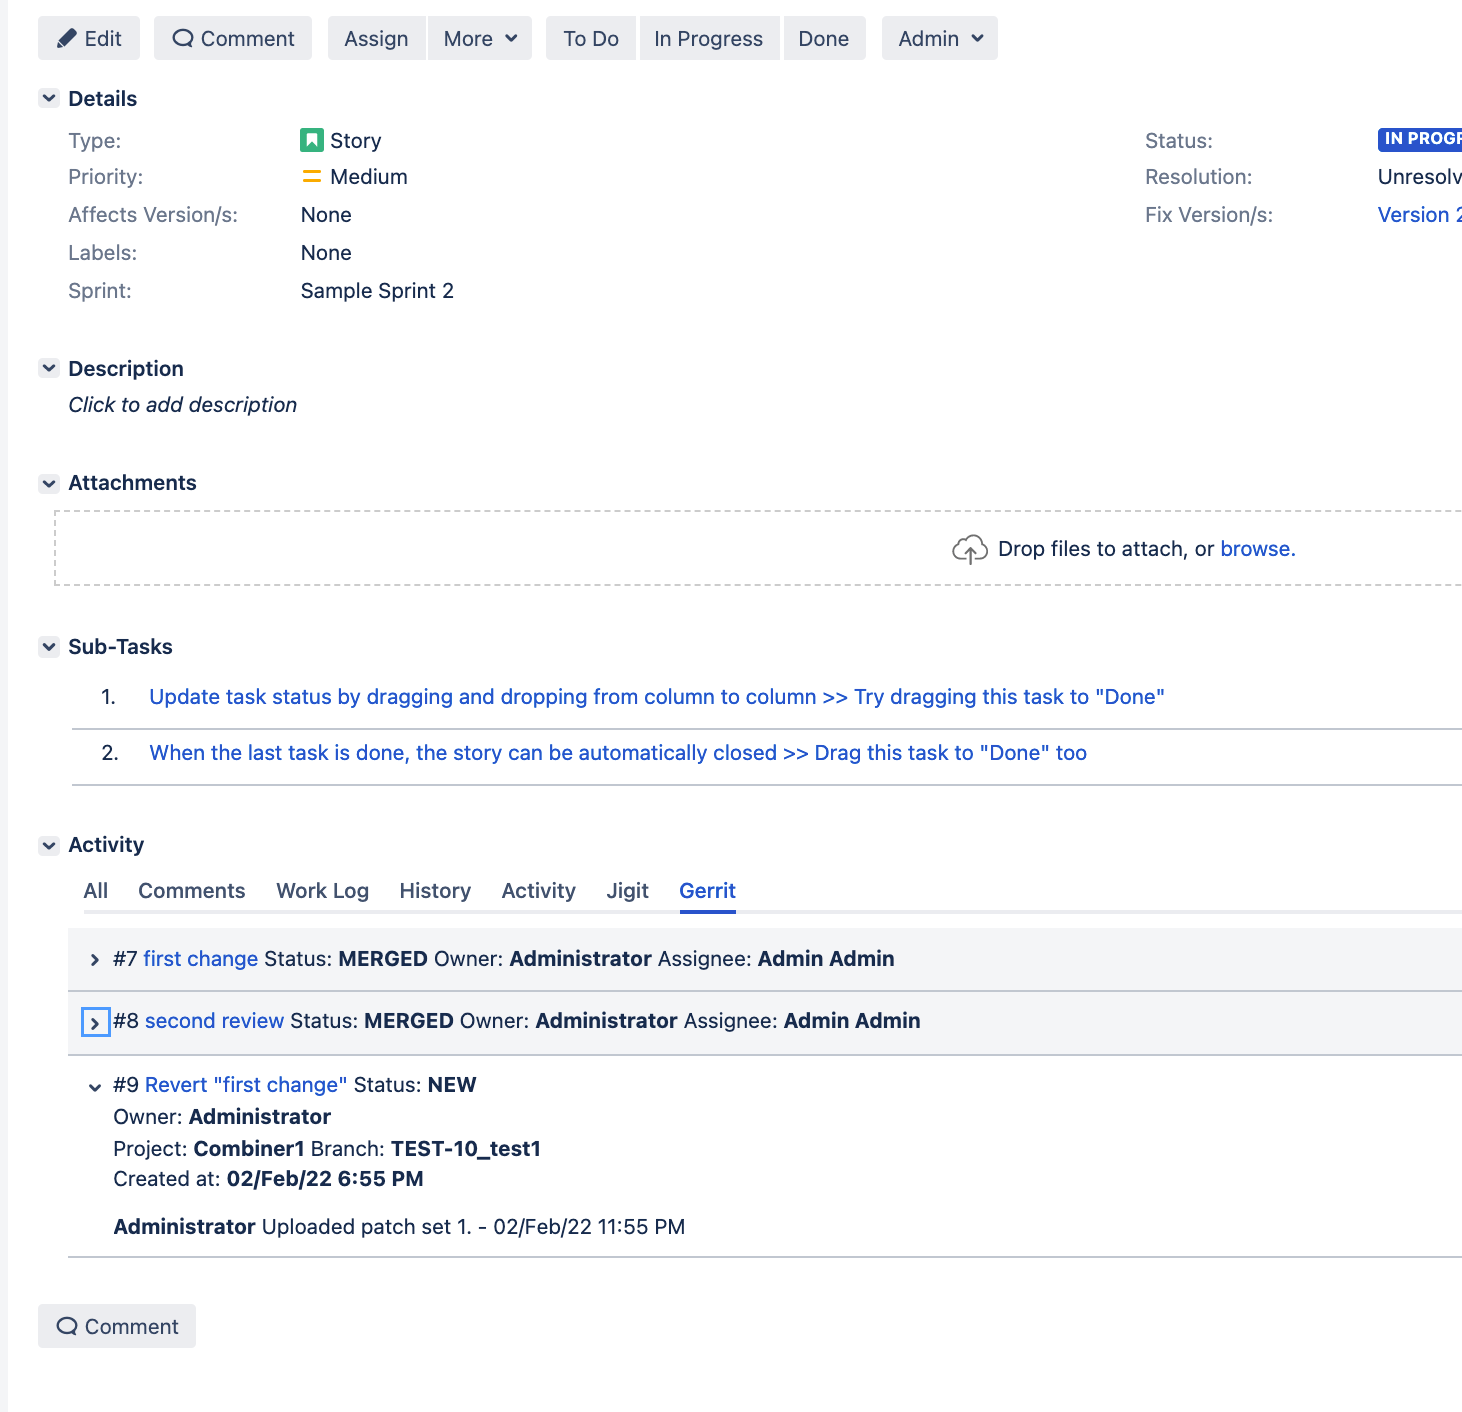1462x1412 pixels.
Task: Switch to the History tab
Action: pyautogui.click(x=434, y=890)
